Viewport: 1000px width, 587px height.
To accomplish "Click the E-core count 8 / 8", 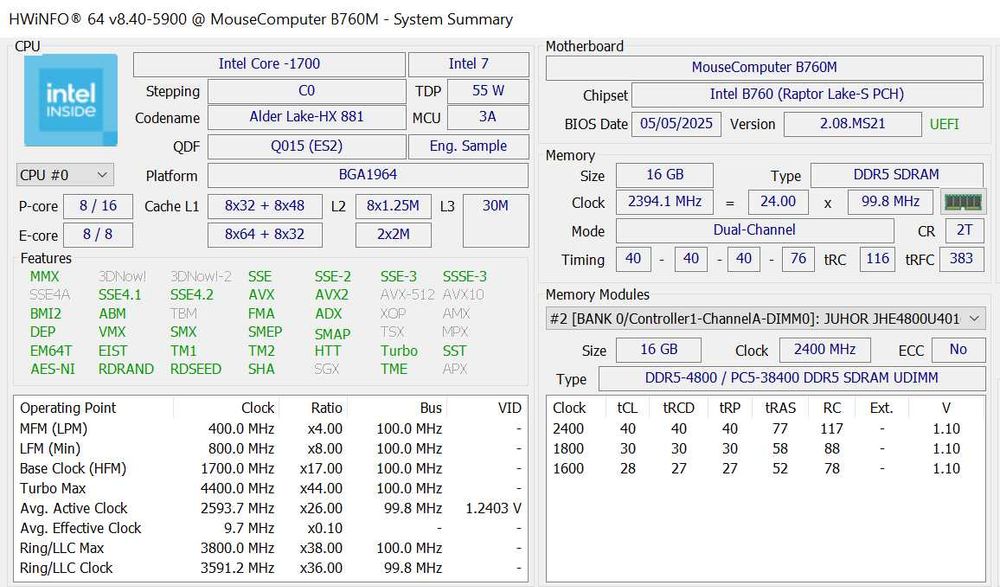I will click(98, 235).
